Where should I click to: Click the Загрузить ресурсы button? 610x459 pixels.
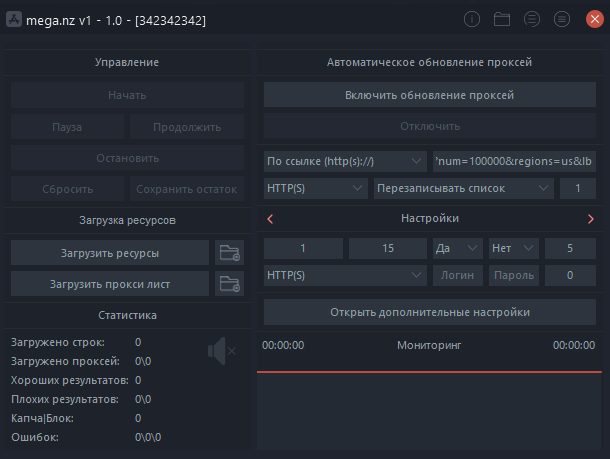(x=110, y=252)
